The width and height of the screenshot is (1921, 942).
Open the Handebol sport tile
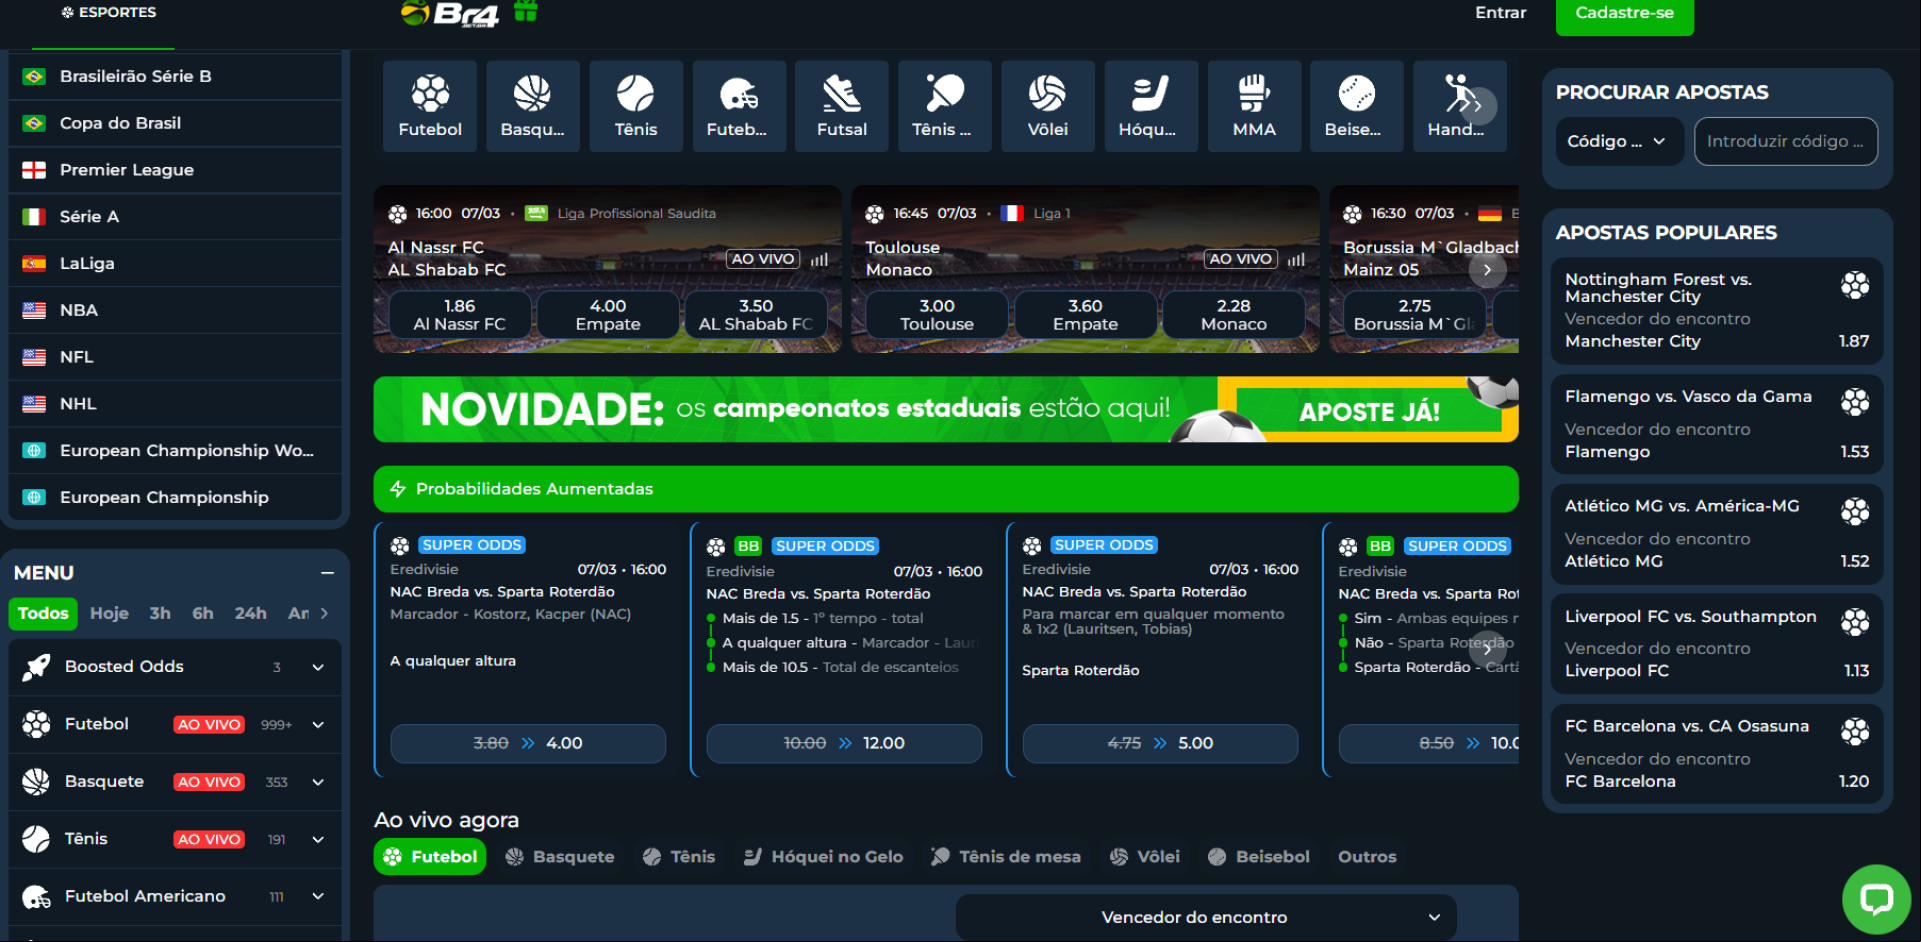(1460, 106)
